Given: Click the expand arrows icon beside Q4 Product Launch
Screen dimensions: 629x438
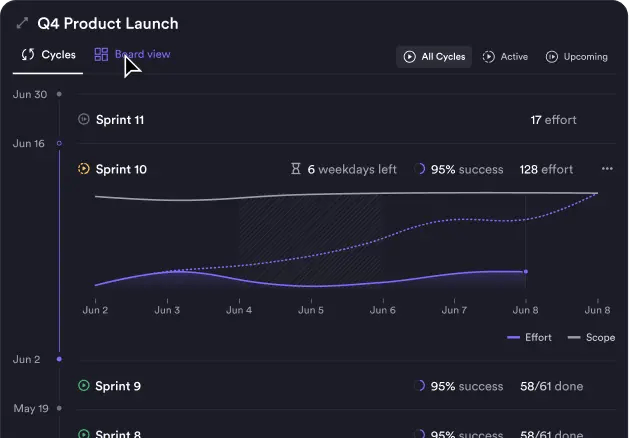Looking at the screenshot, I should pos(22,23).
